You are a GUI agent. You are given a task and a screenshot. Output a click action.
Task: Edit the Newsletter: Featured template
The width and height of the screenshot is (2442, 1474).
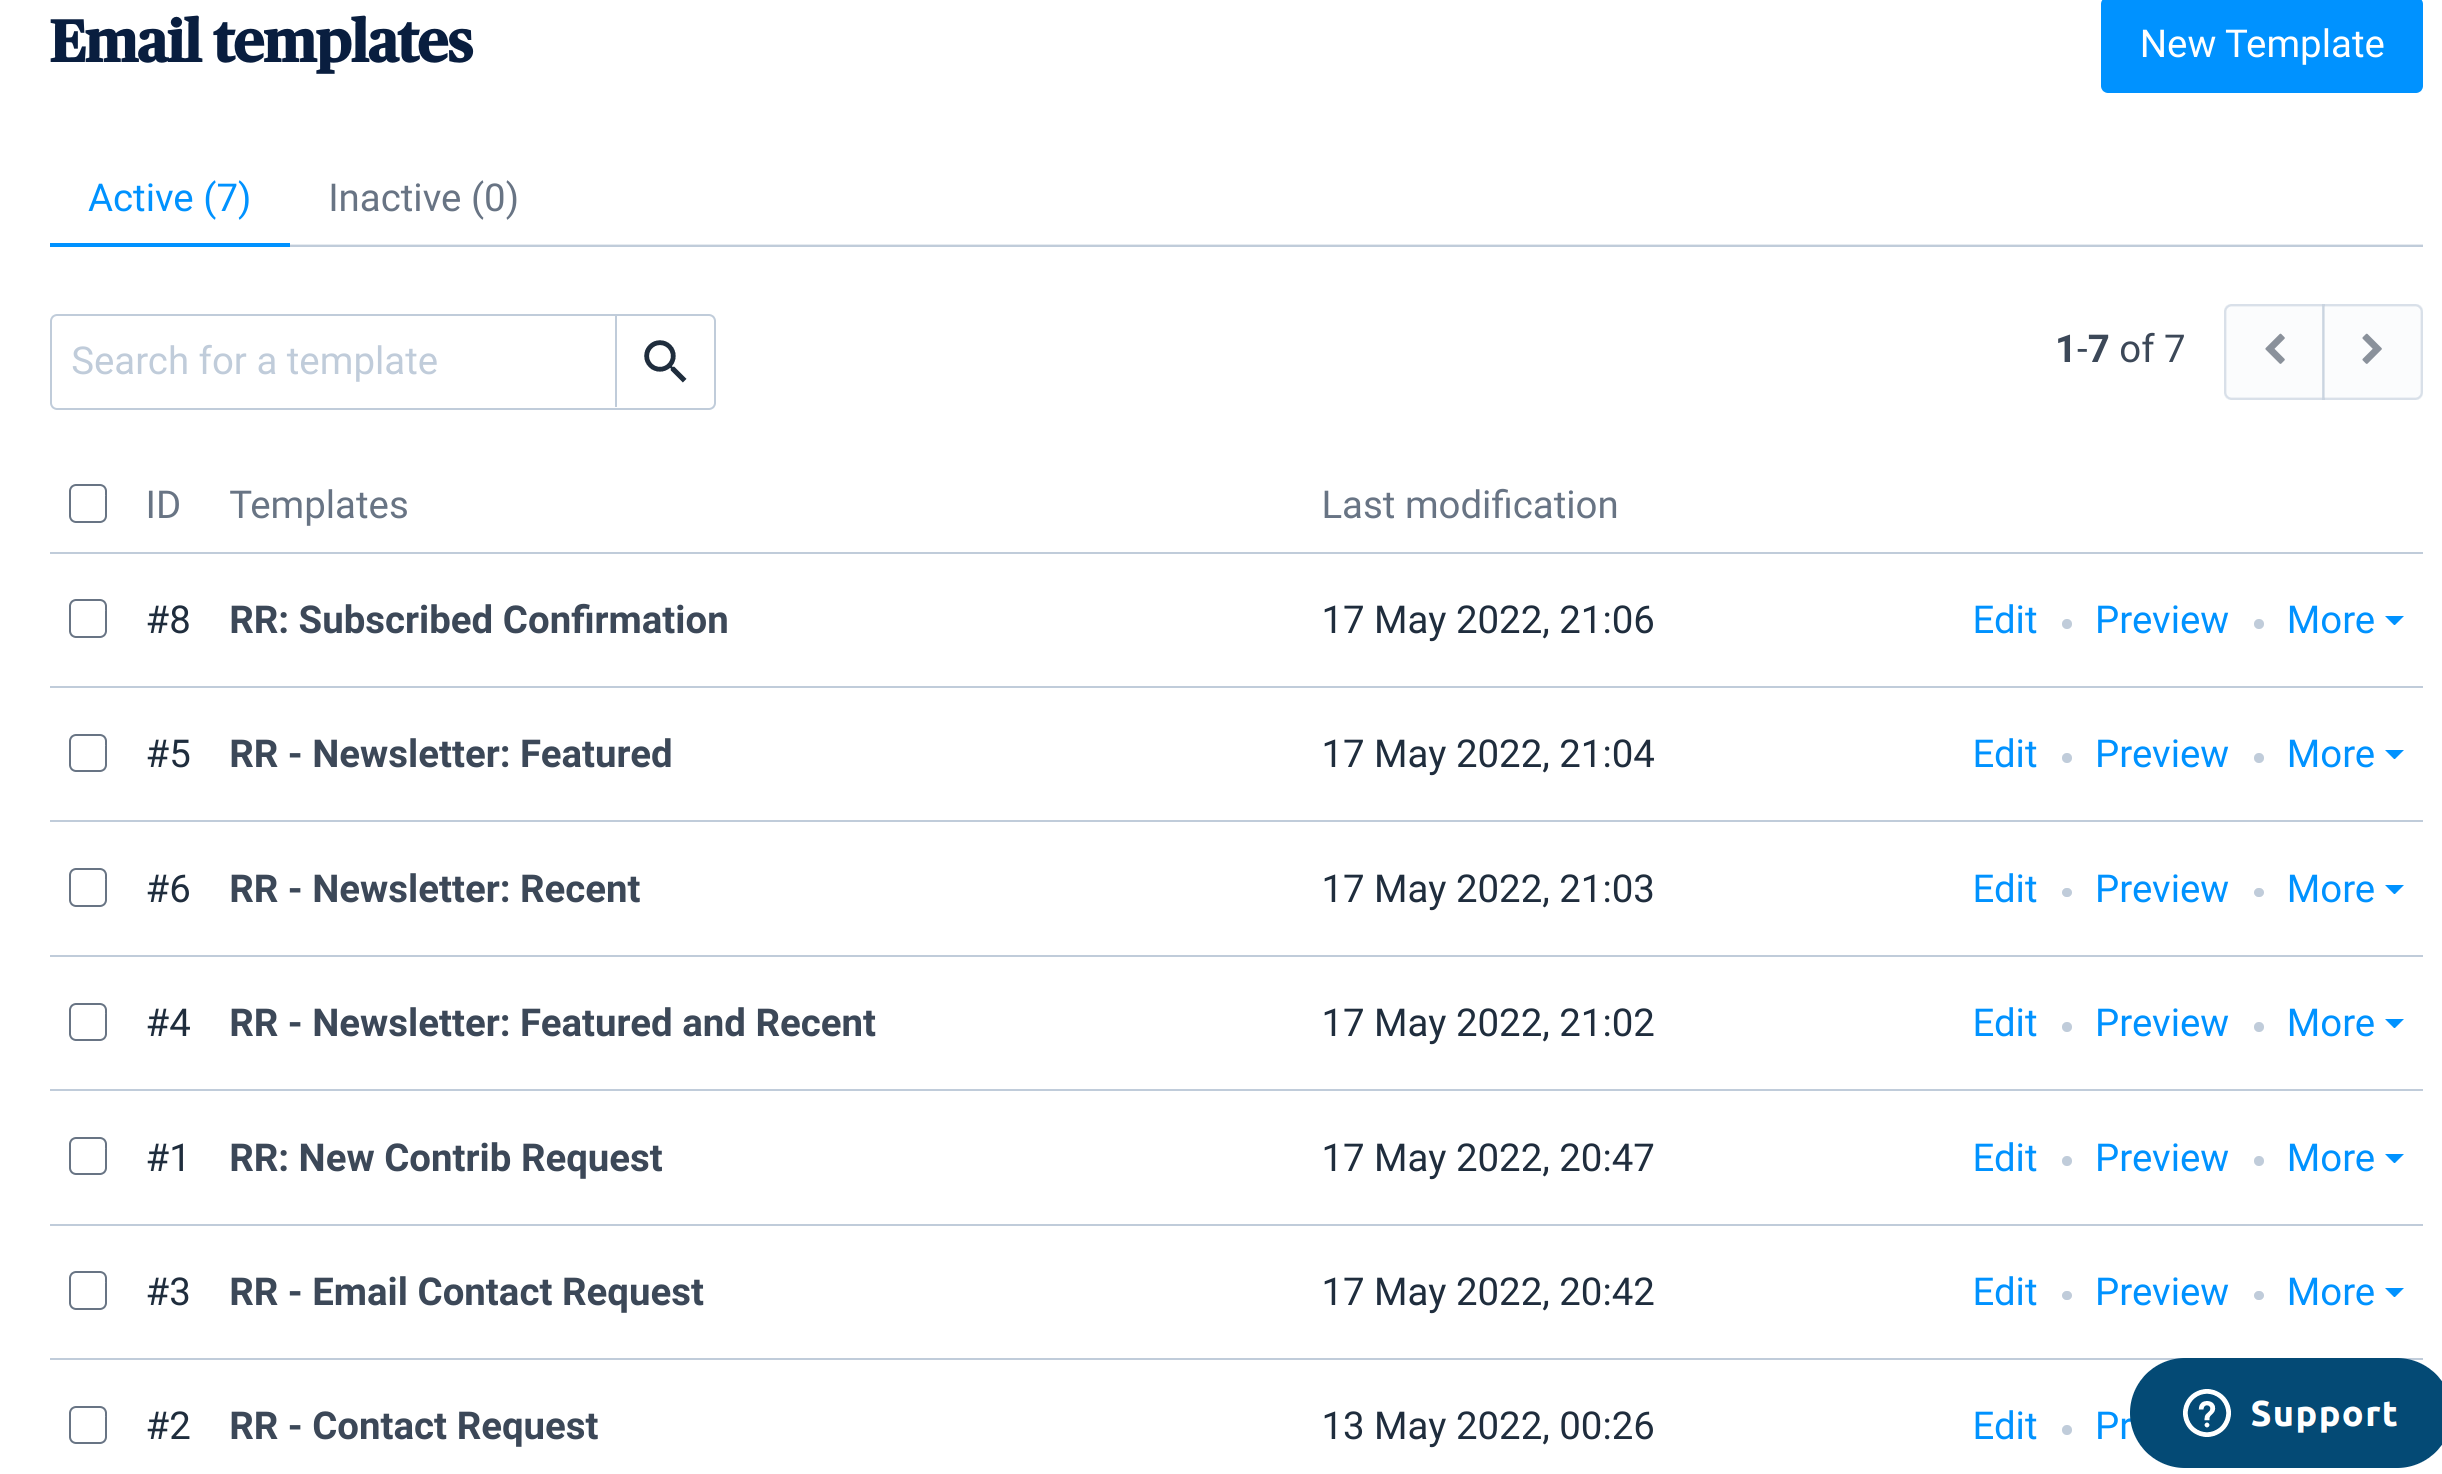click(x=2004, y=754)
